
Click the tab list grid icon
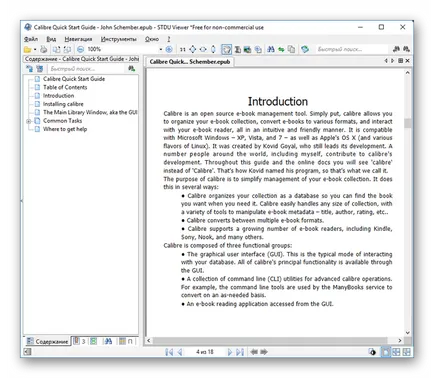[x=401, y=61]
